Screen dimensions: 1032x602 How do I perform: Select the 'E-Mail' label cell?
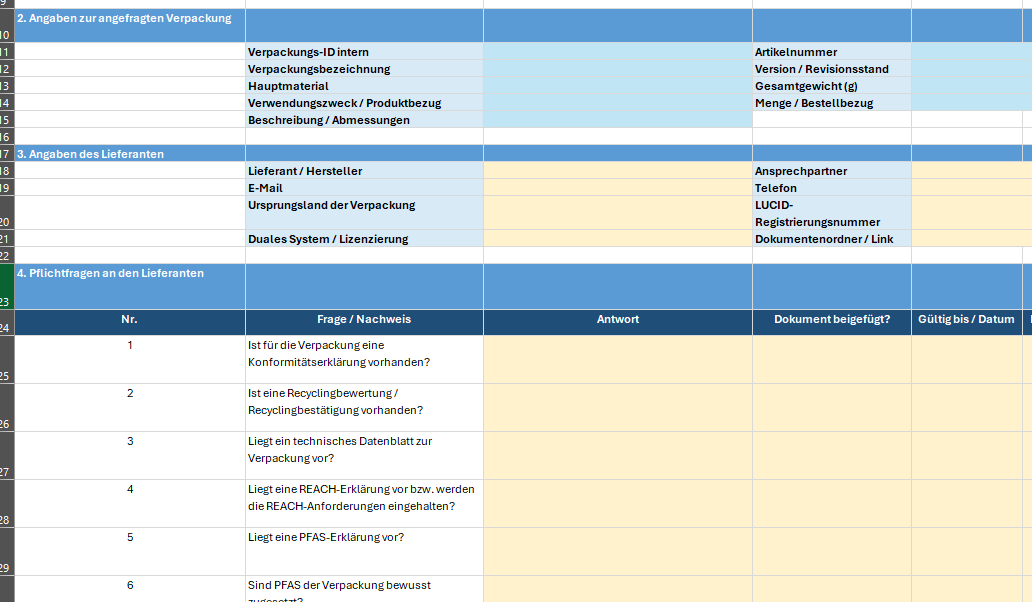tap(364, 188)
